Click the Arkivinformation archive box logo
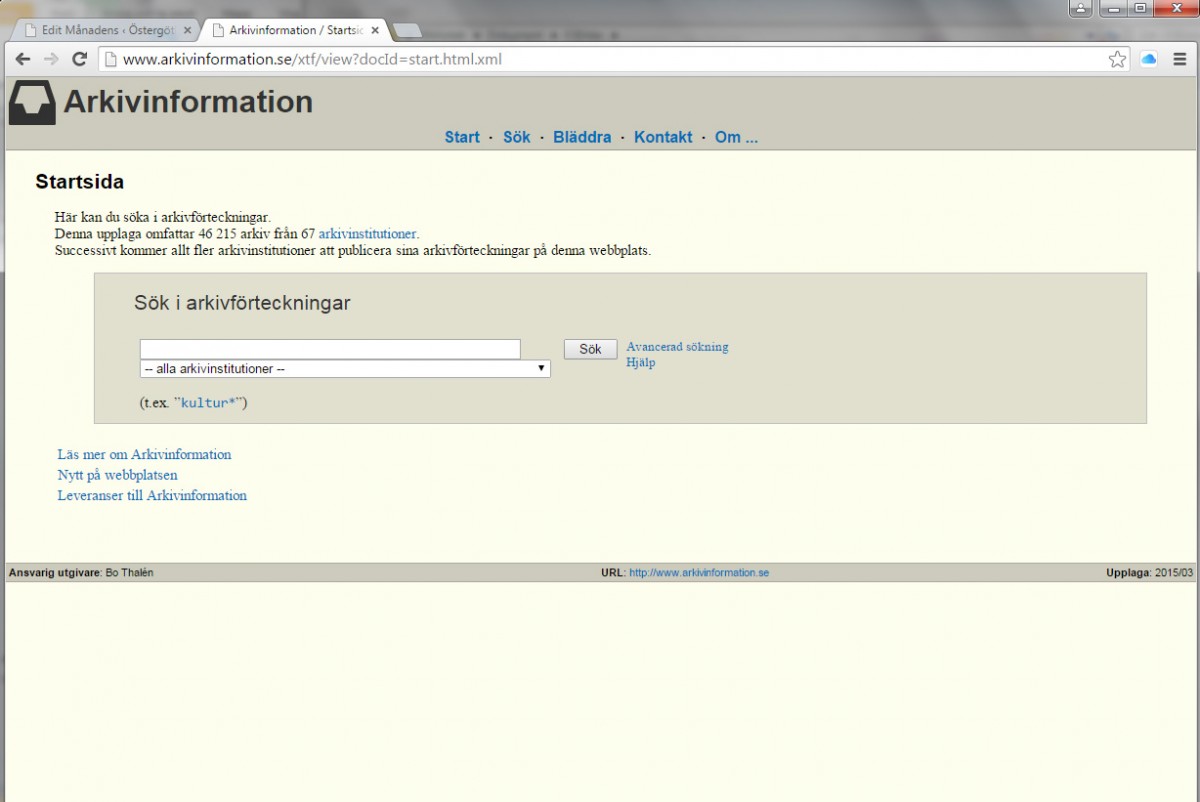This screenshot has height=802, width=1200. tap(32, 104)
